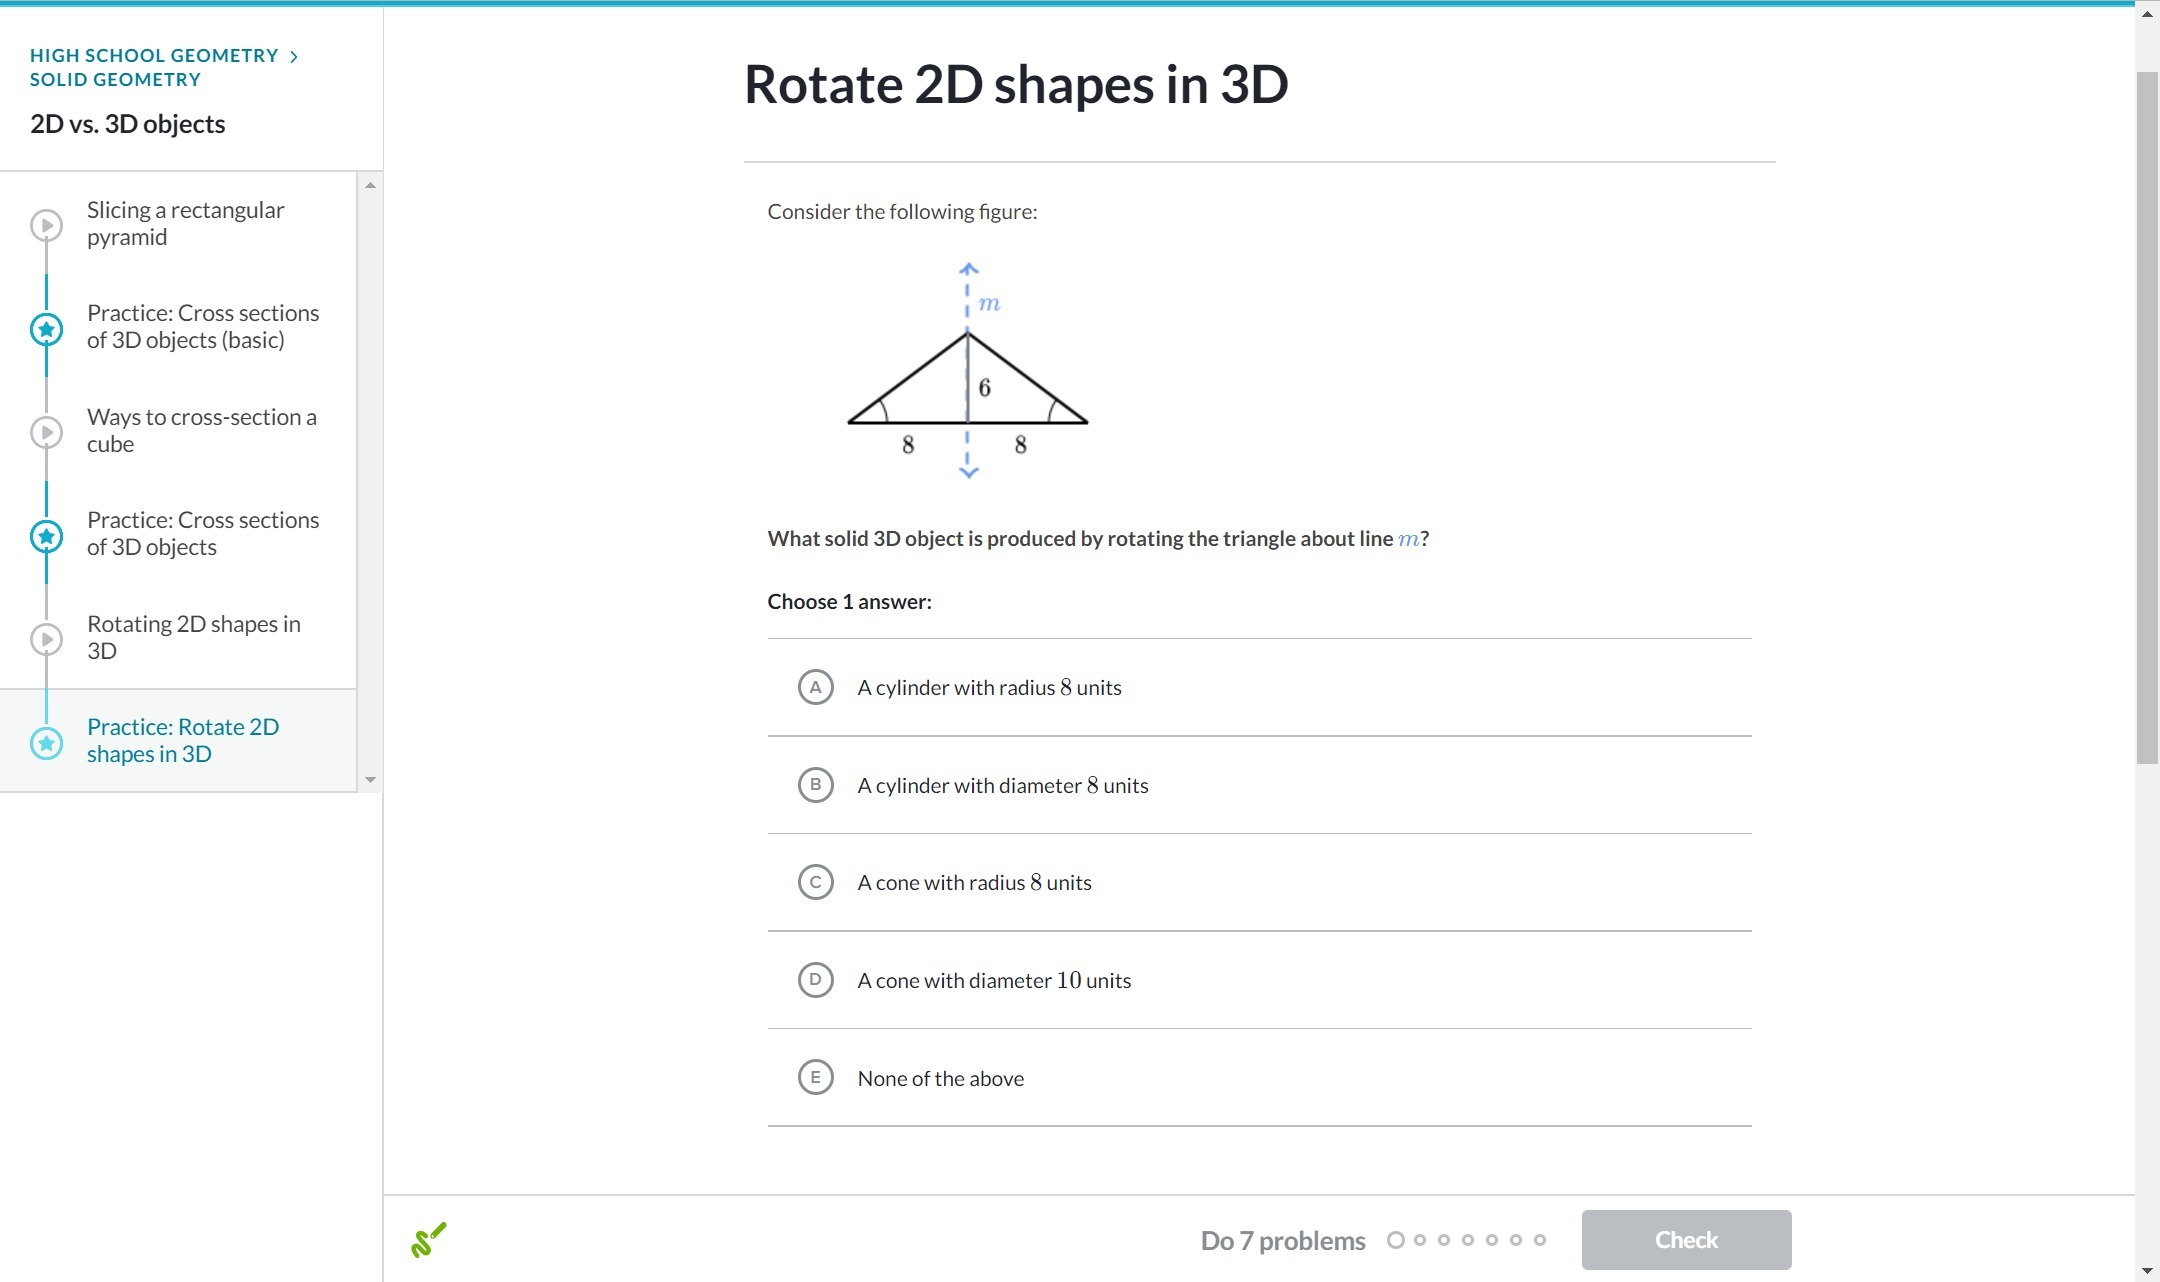2160x1282 pixels.
Task: Go to the High School Geometry breadcrumb link
Action: (154, 56)
